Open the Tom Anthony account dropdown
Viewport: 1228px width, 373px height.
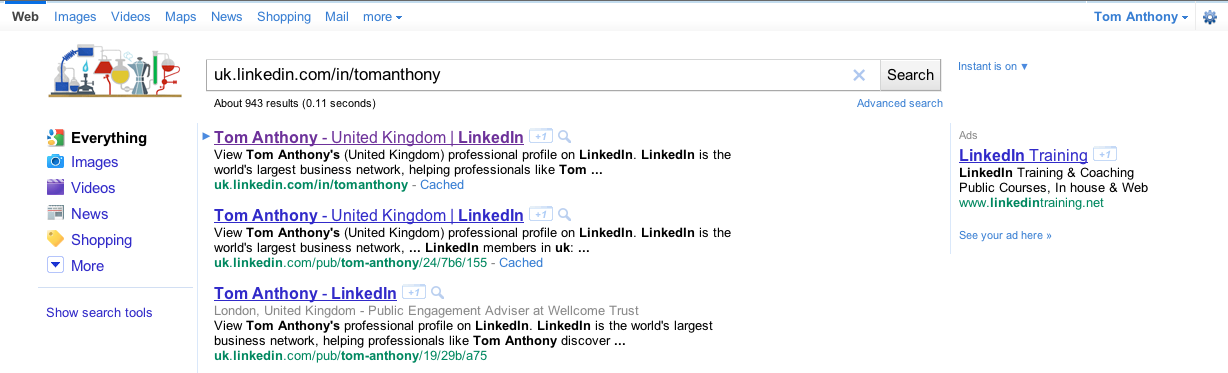tap(1142, 17)
